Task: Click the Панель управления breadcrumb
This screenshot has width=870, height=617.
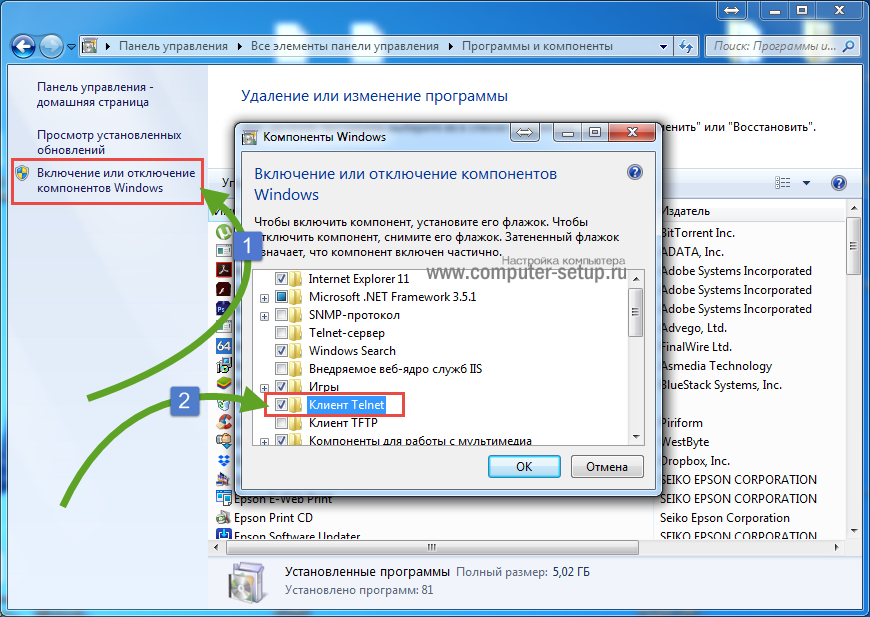Action: point(174,46)
